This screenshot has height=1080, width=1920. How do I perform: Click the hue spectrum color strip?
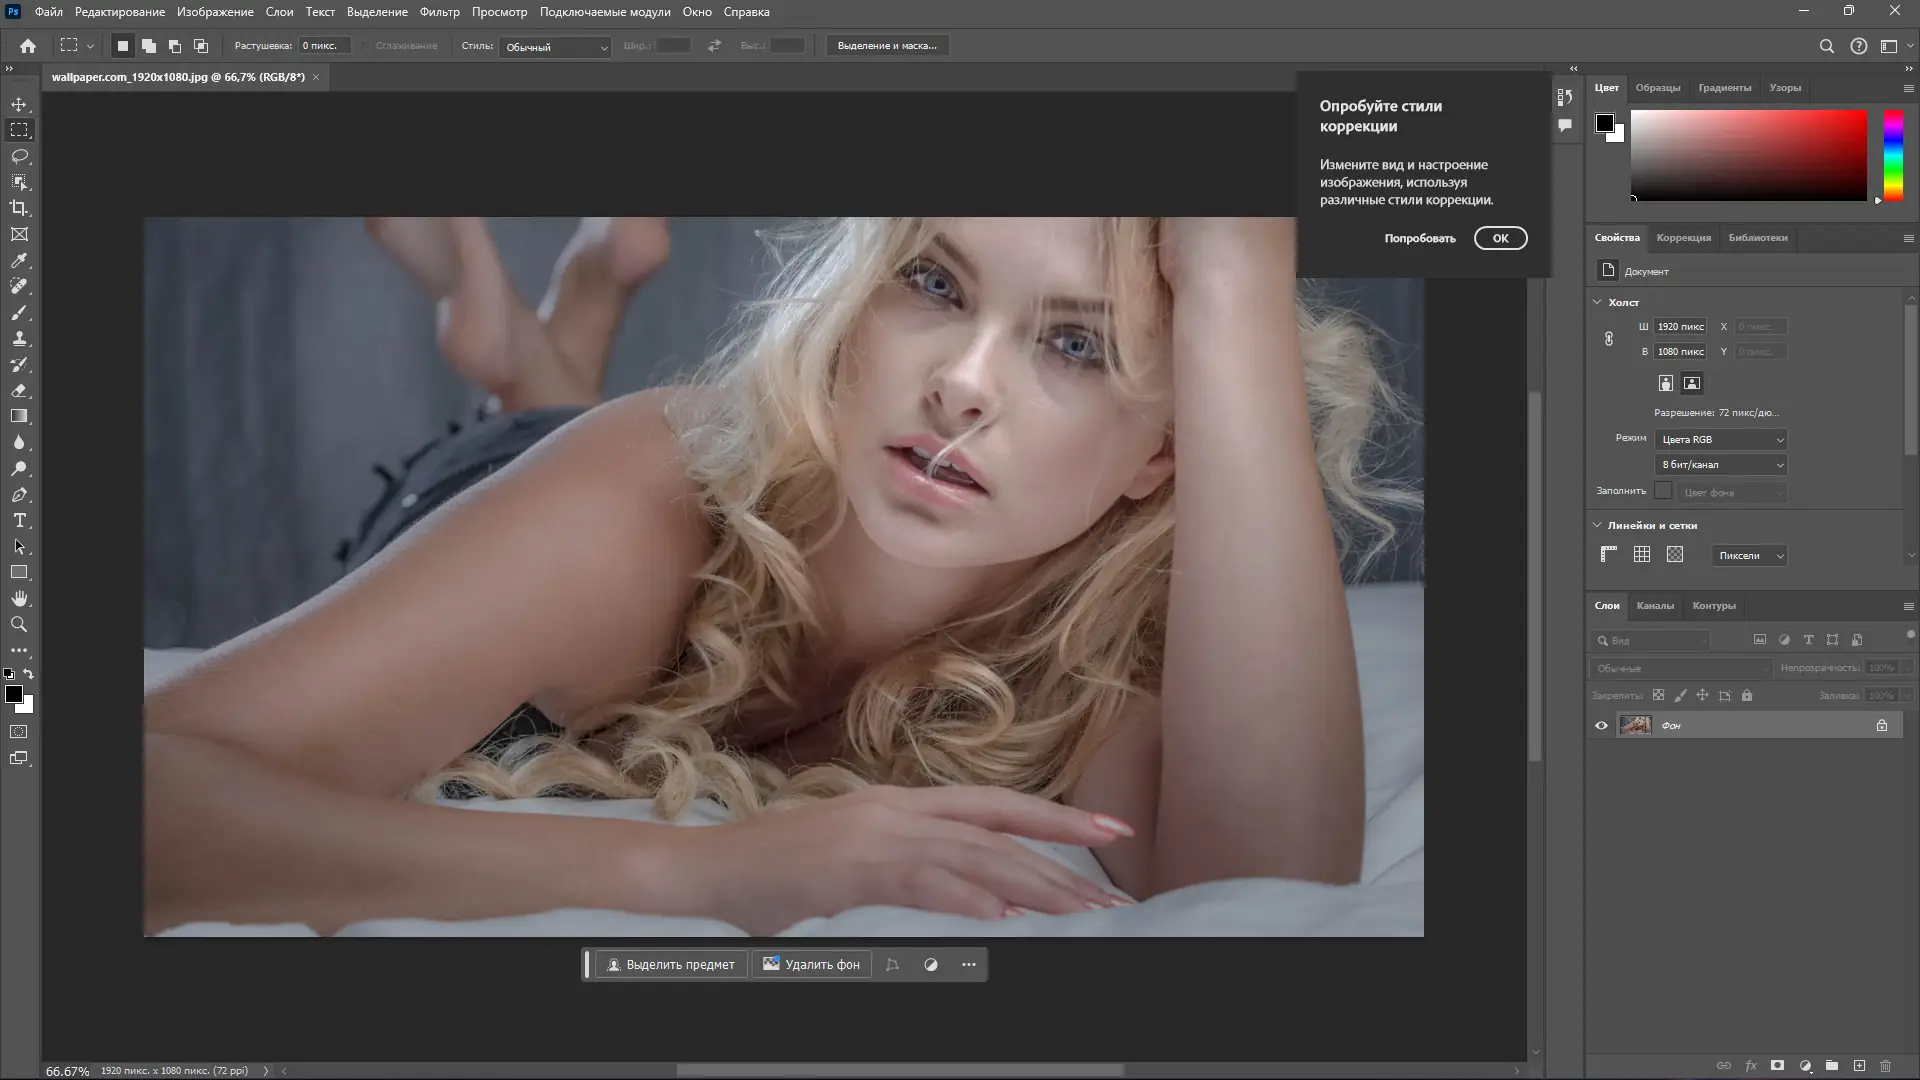1893,155
